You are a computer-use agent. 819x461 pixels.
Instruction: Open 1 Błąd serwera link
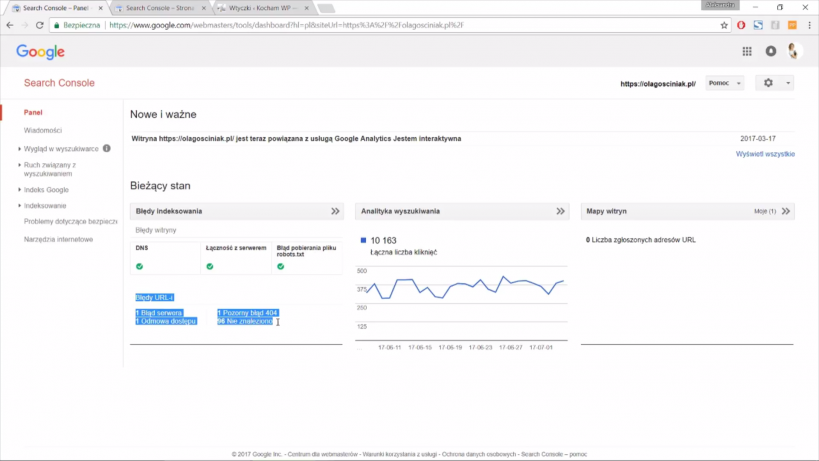[159, 313]
